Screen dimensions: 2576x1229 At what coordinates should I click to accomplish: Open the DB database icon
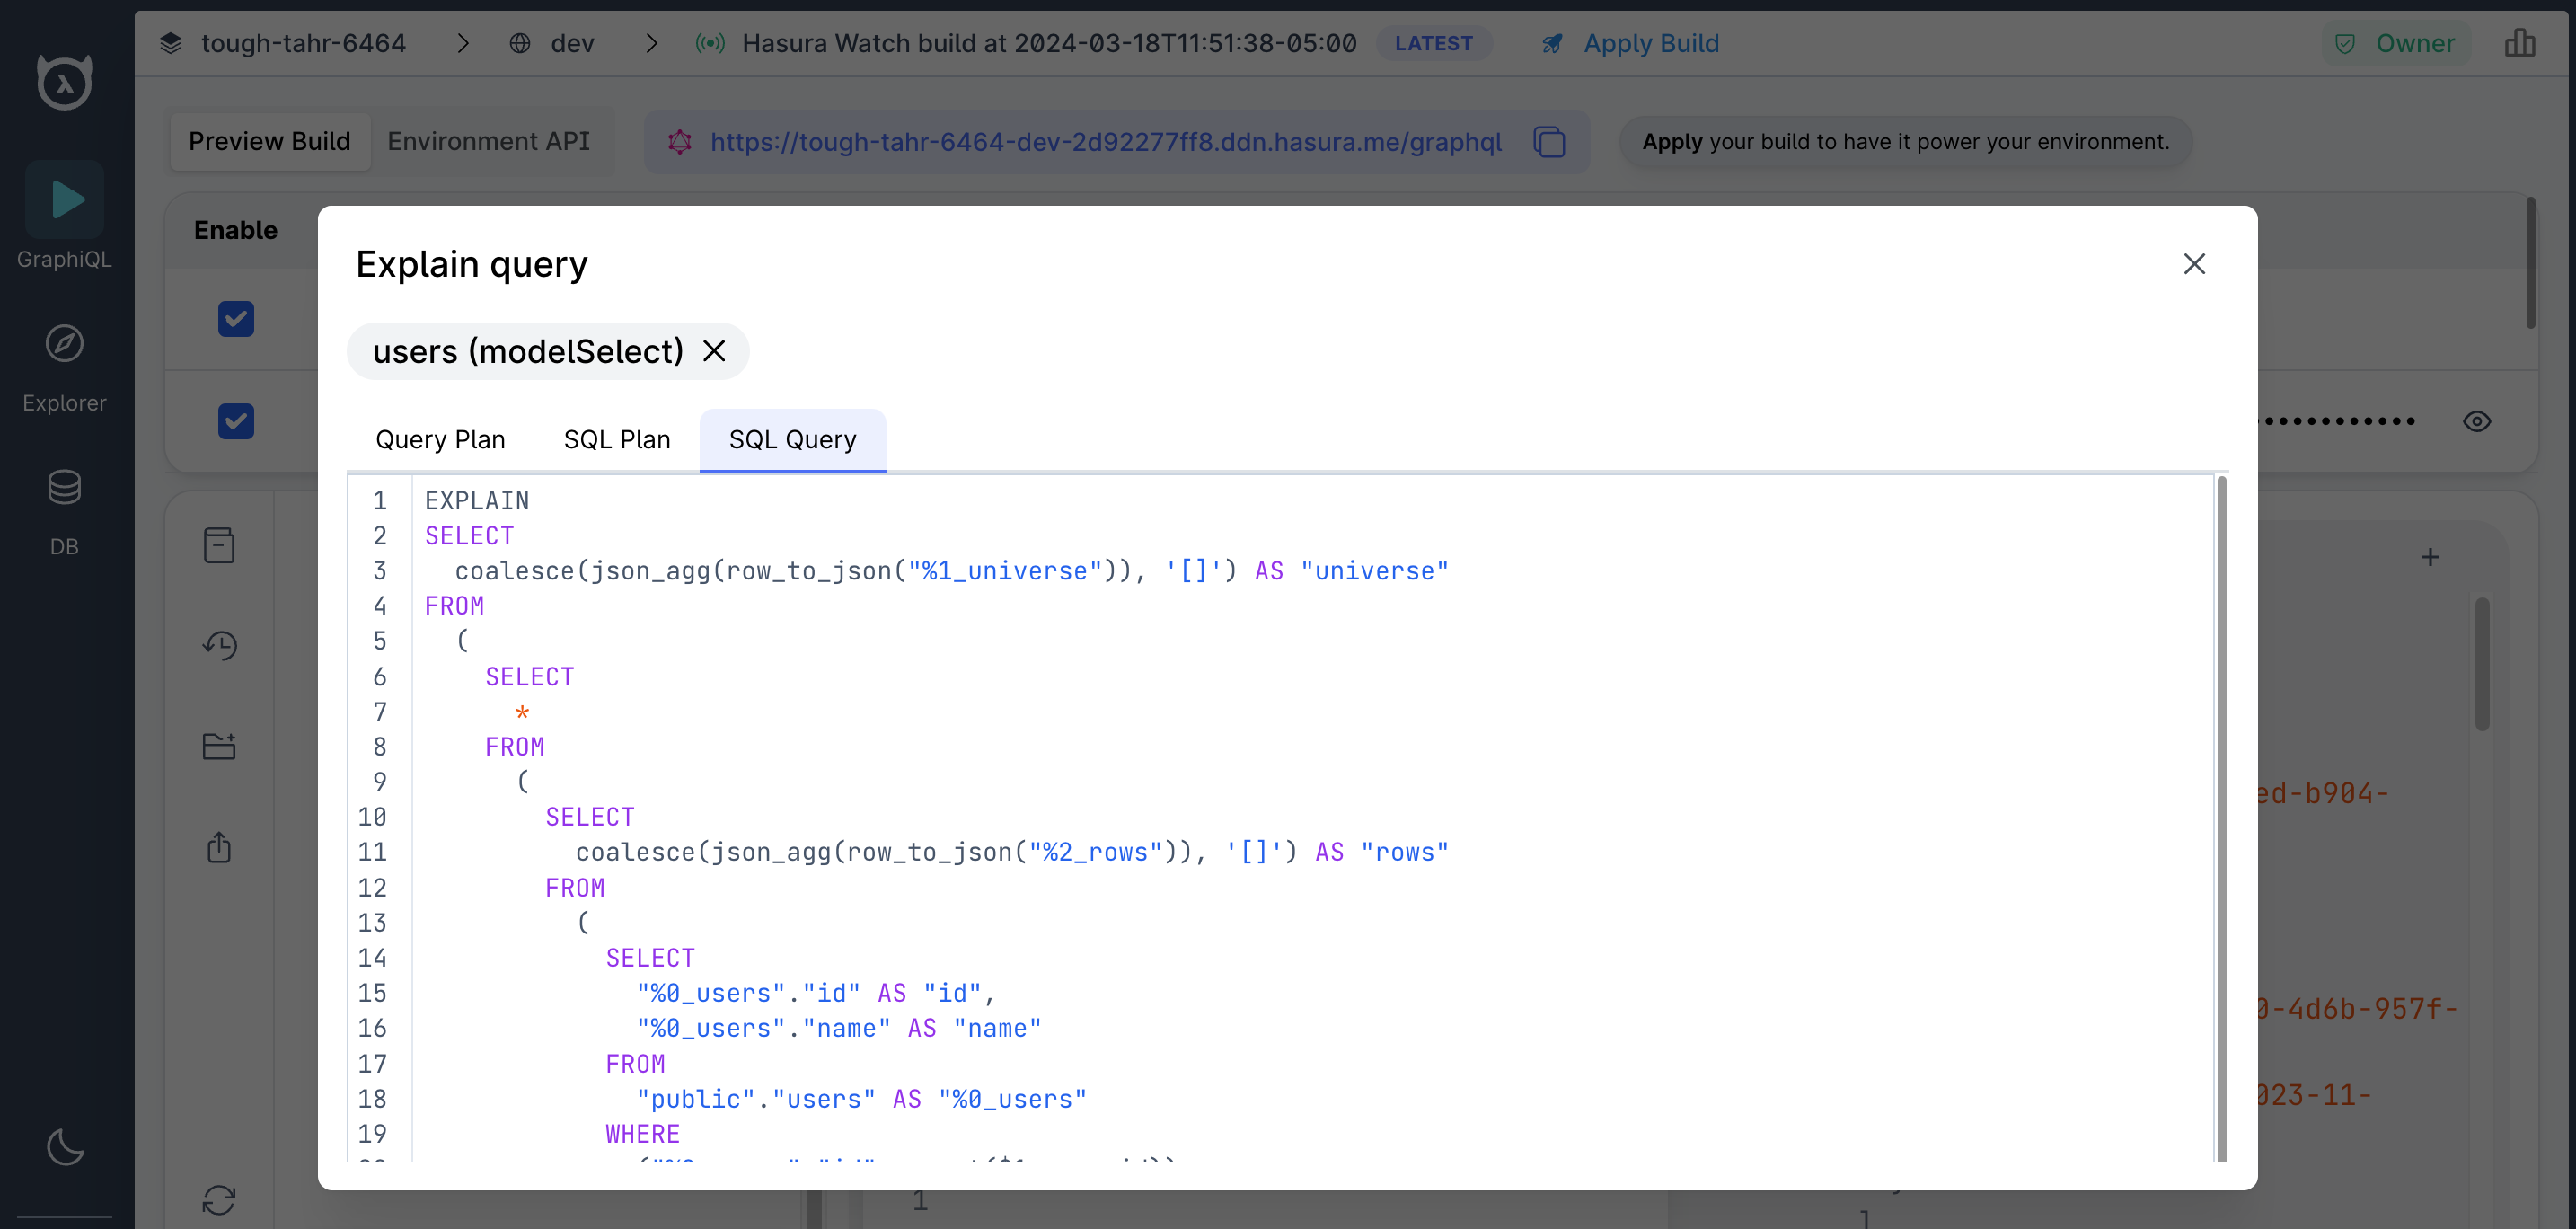tap(65, 488)
